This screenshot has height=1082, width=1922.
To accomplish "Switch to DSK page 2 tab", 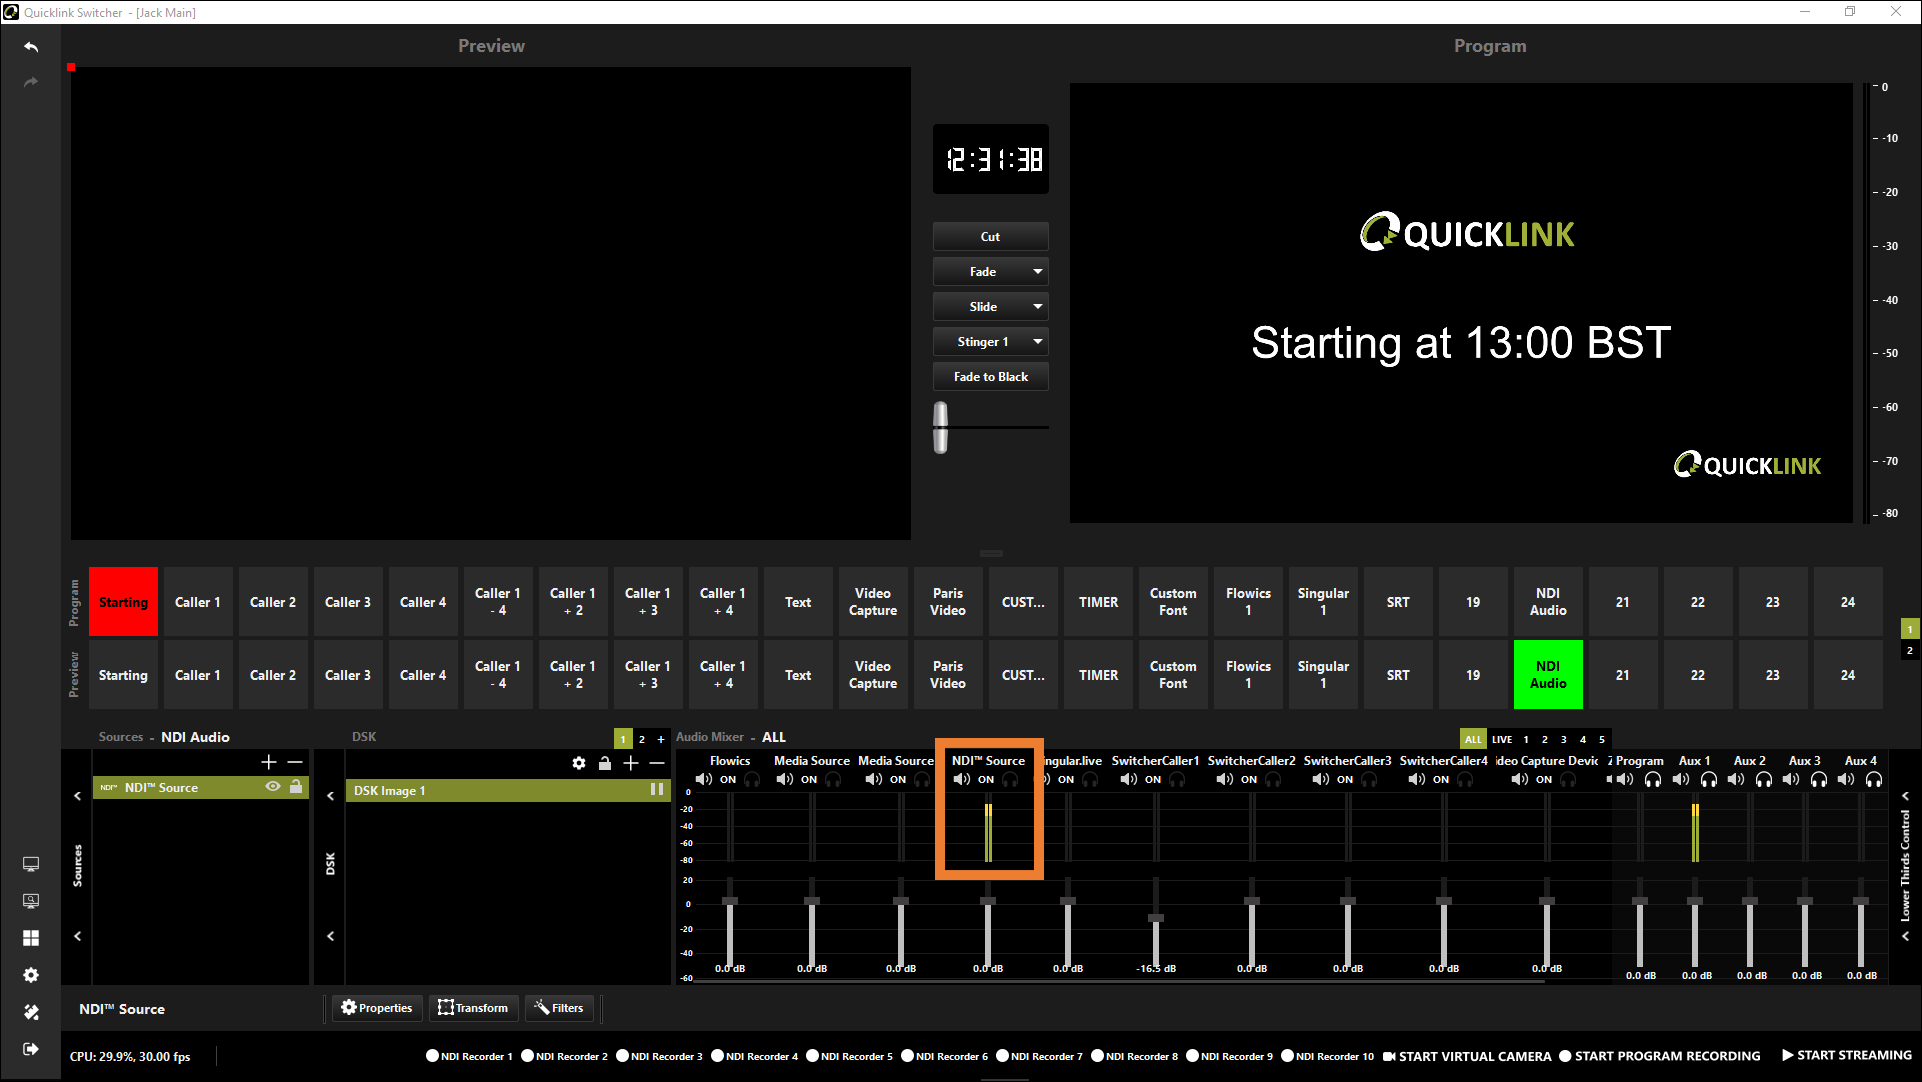I will [642, 740].
